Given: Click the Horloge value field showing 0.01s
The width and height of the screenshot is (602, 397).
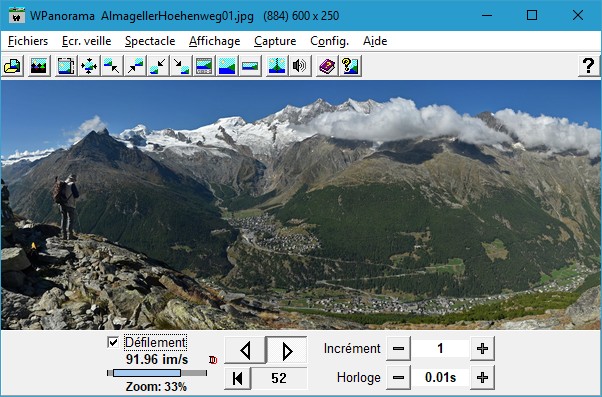Looking at the screenshot, I should click(440, 378).
